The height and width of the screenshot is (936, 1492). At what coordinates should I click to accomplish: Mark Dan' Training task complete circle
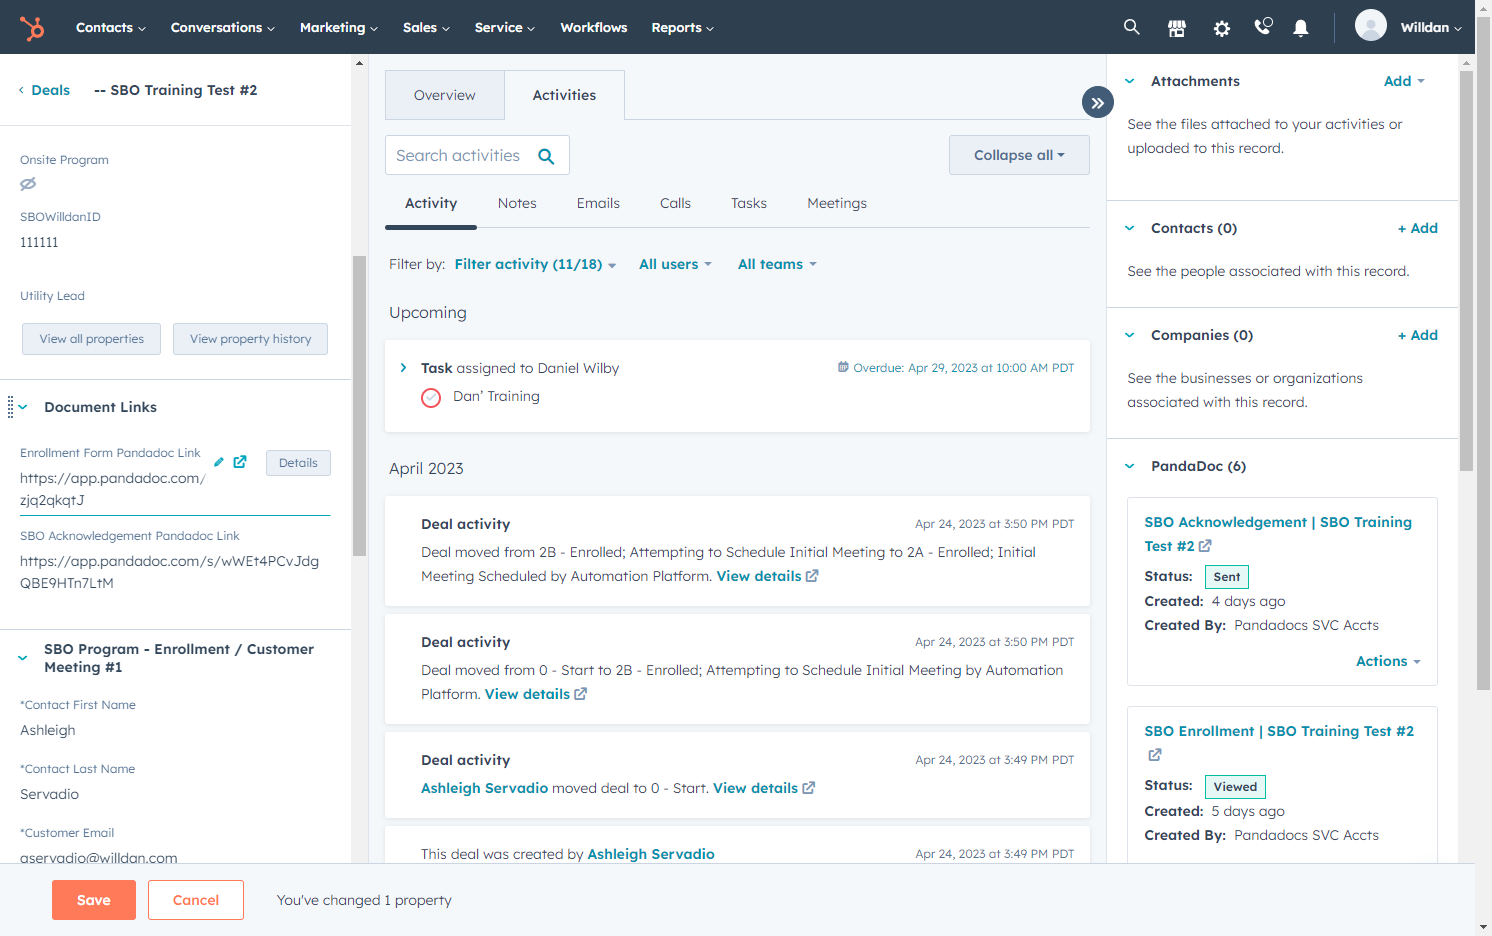(x=431, y=397)
